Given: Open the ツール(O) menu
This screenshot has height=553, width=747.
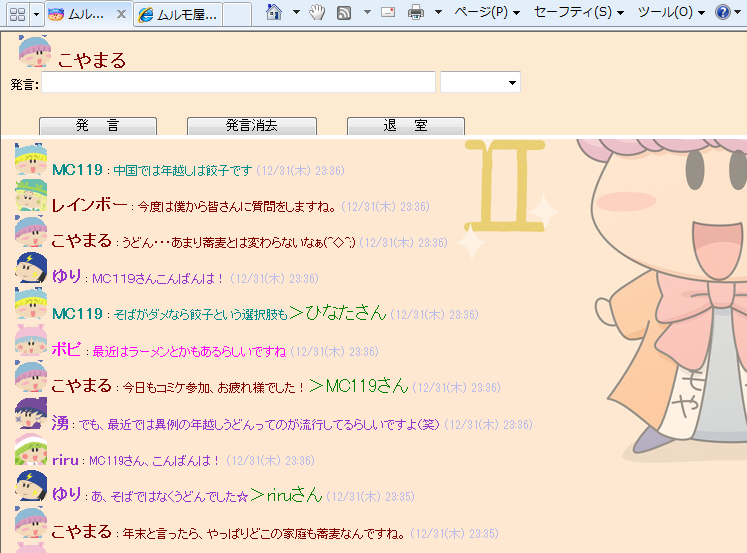Looking at the screenshot, I should point(670,13).
